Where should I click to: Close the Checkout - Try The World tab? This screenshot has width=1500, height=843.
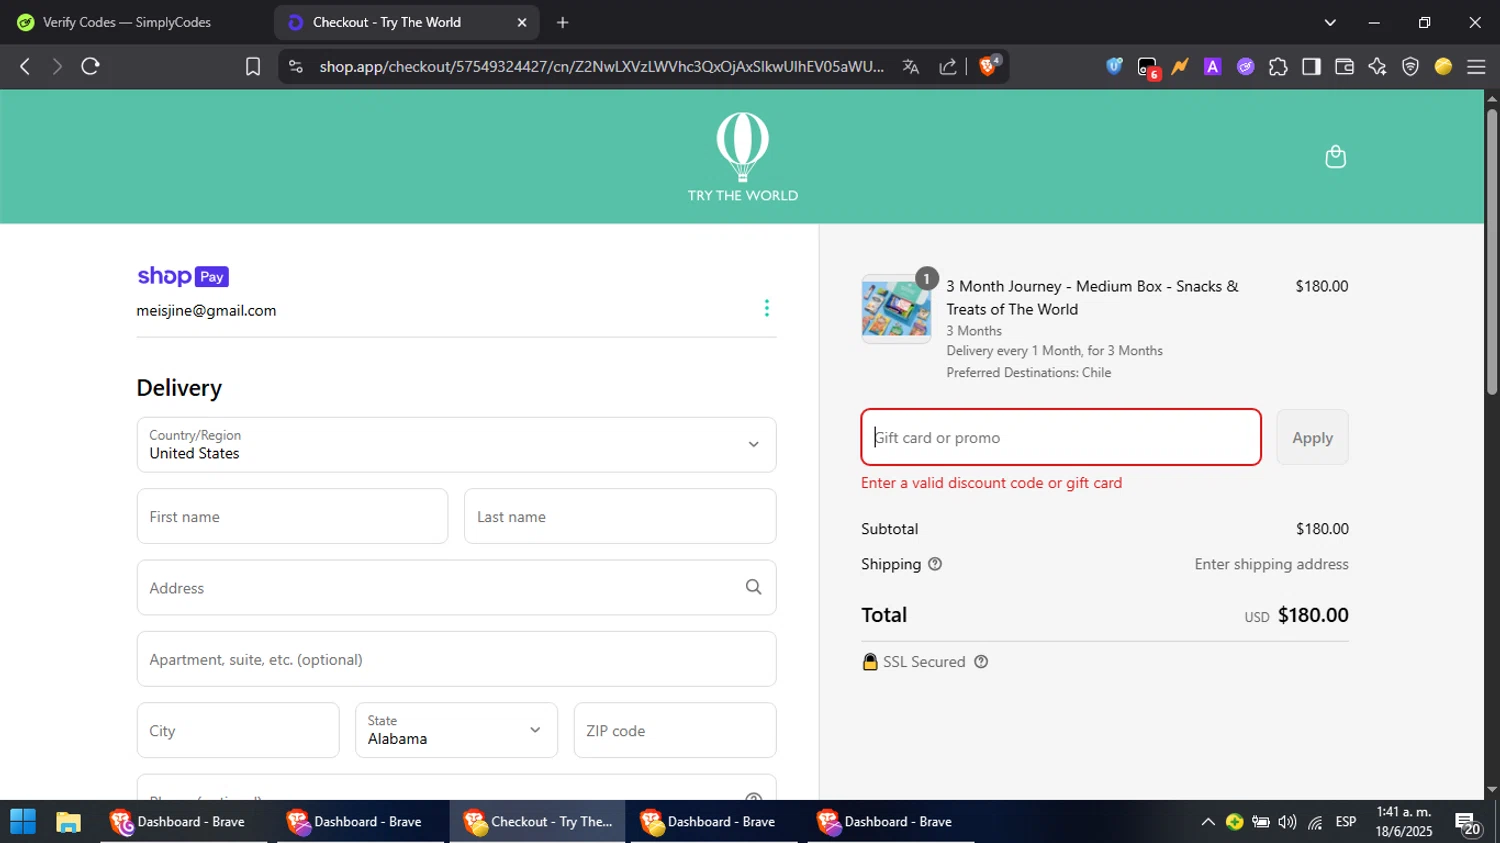tap(521, 22)
